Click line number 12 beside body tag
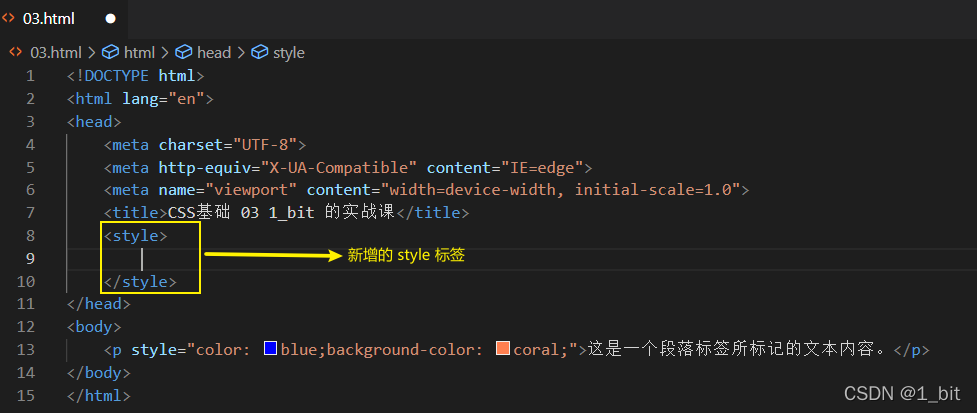977x413 pixels. click(26, 326)
